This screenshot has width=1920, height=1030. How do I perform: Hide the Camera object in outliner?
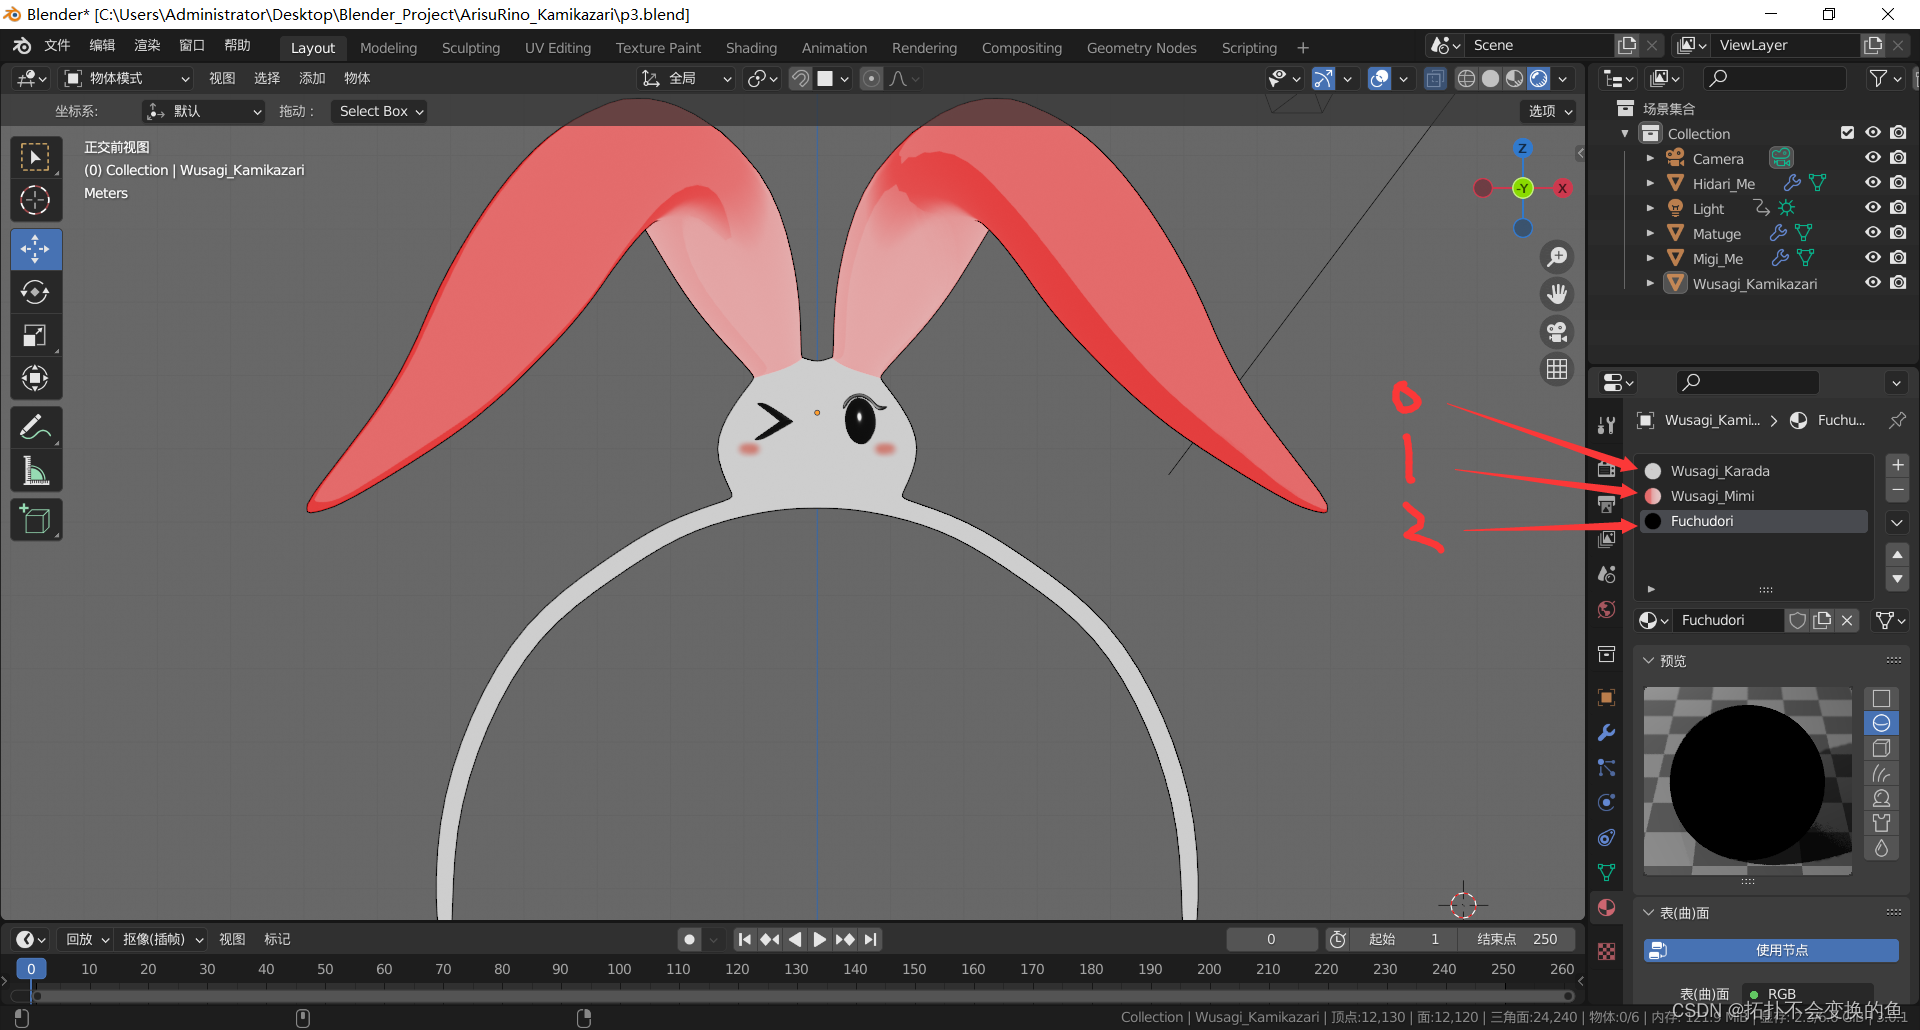1873,158
